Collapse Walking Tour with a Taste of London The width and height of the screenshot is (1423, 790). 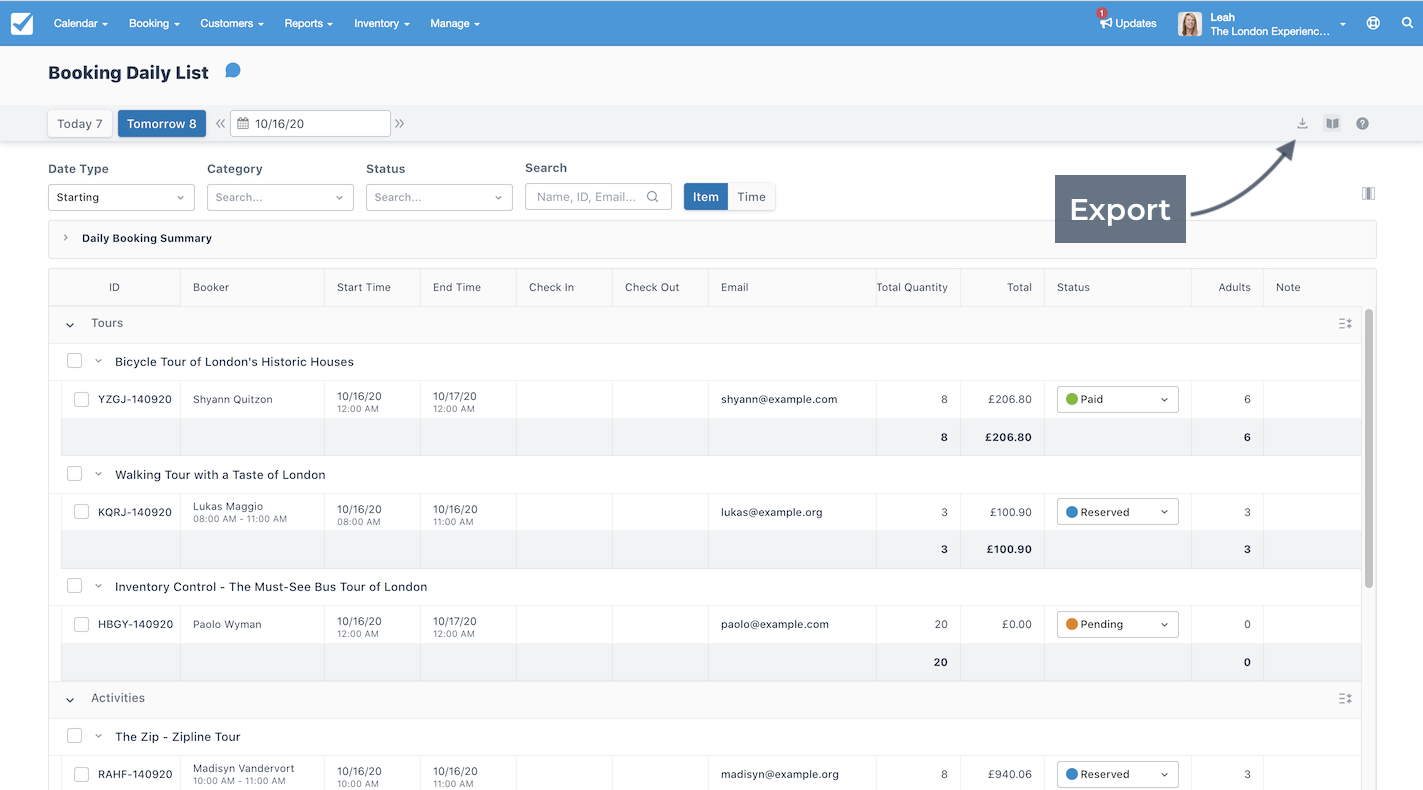pyautogui.click(x=99, y=474)
